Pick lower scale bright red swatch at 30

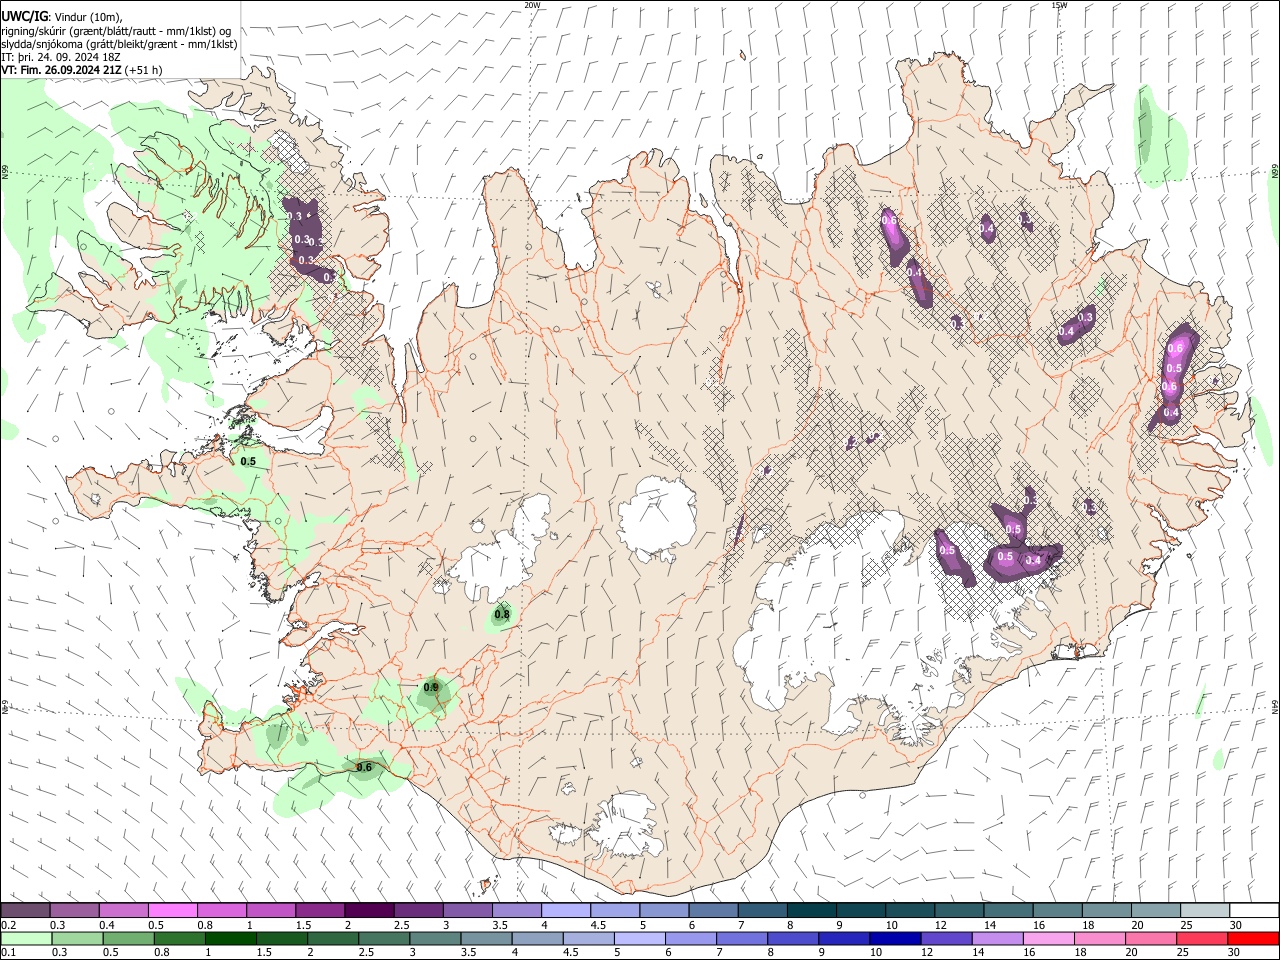tap(1252, 938)
